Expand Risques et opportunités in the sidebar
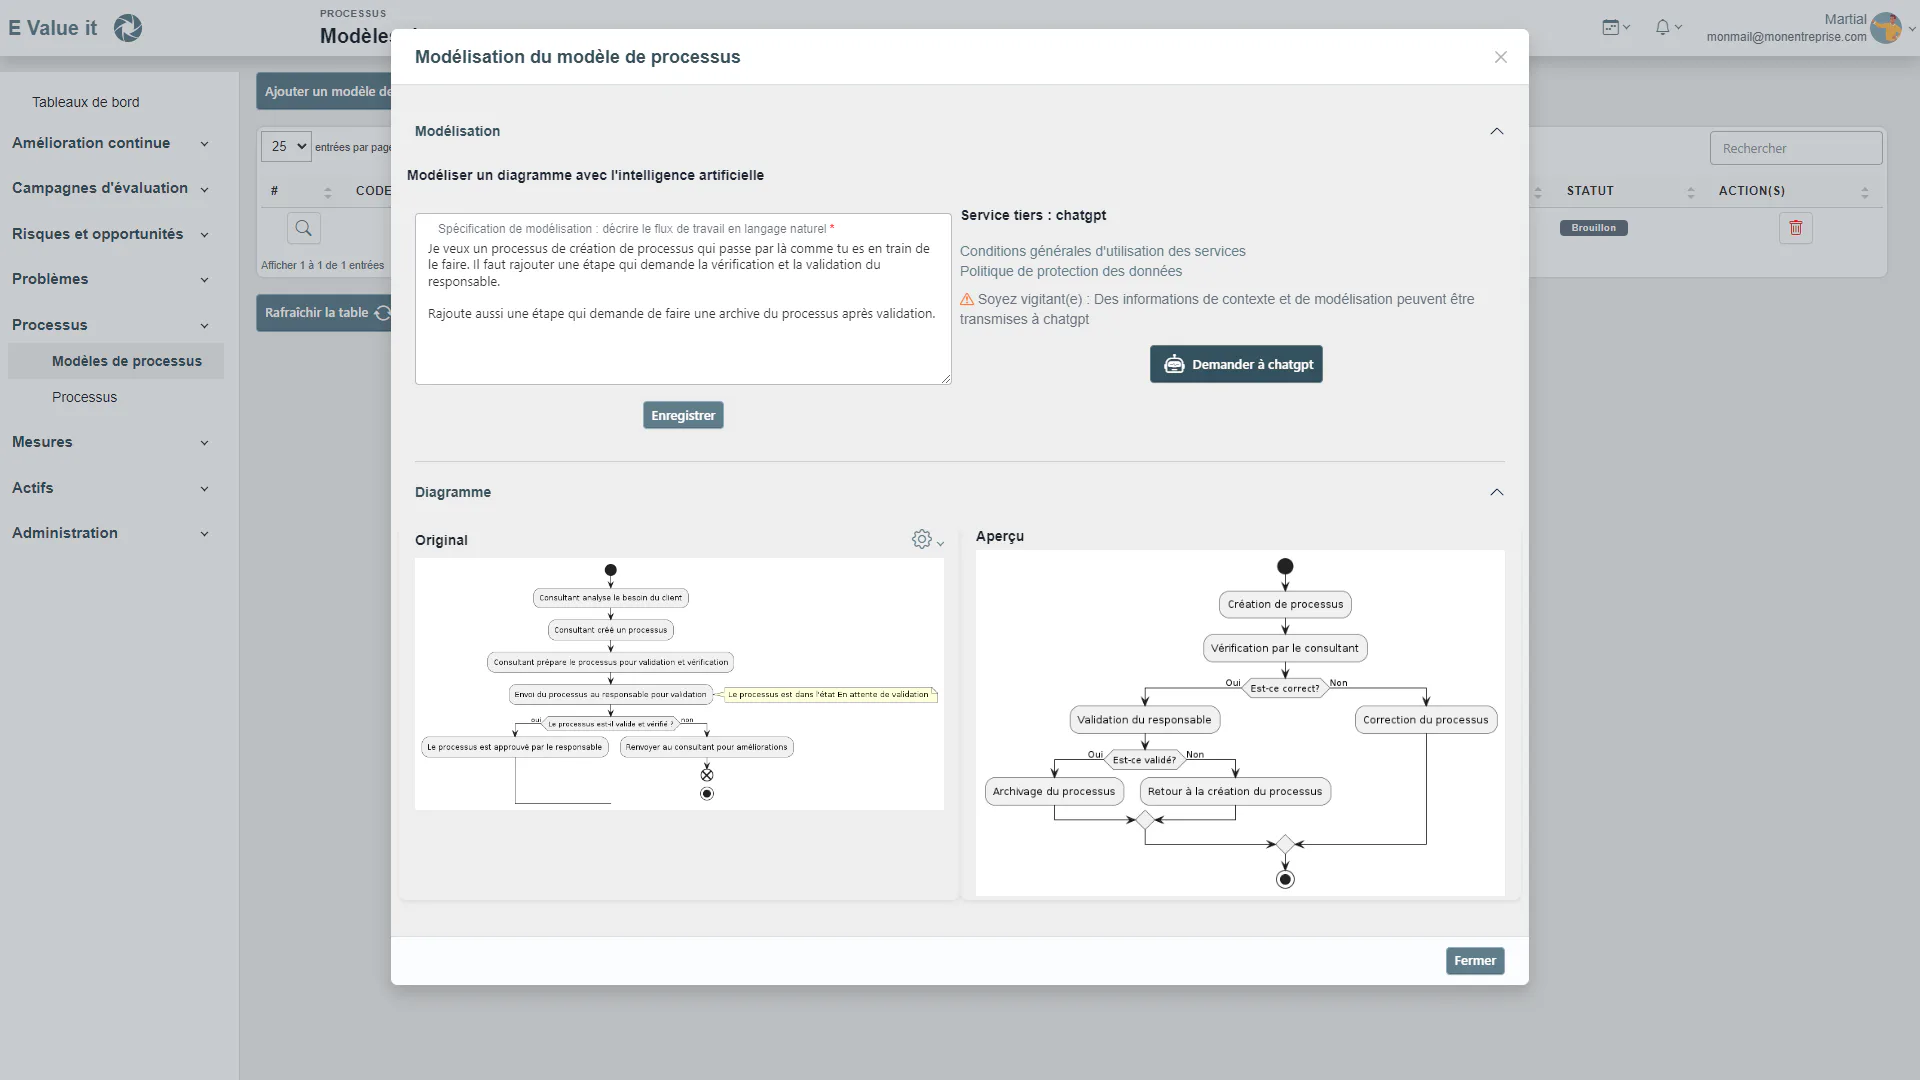Viewport: 1920px width, 1080px height. click(x=111, y=234)
